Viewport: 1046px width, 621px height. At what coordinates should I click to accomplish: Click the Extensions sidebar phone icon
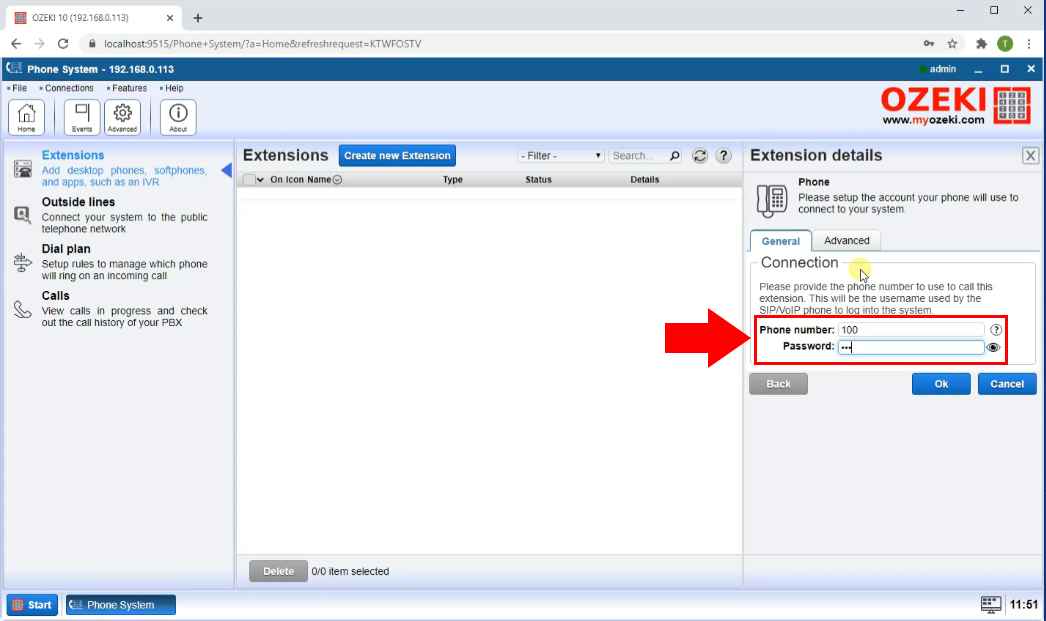[23, 169]
